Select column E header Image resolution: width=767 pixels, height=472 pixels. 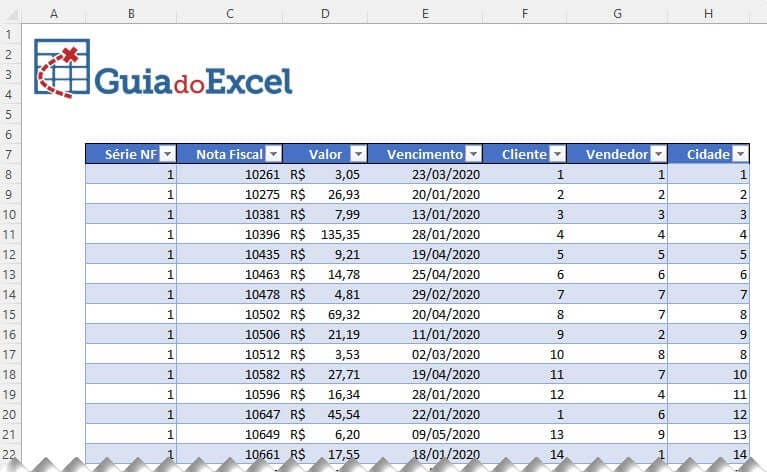point(425,14)
